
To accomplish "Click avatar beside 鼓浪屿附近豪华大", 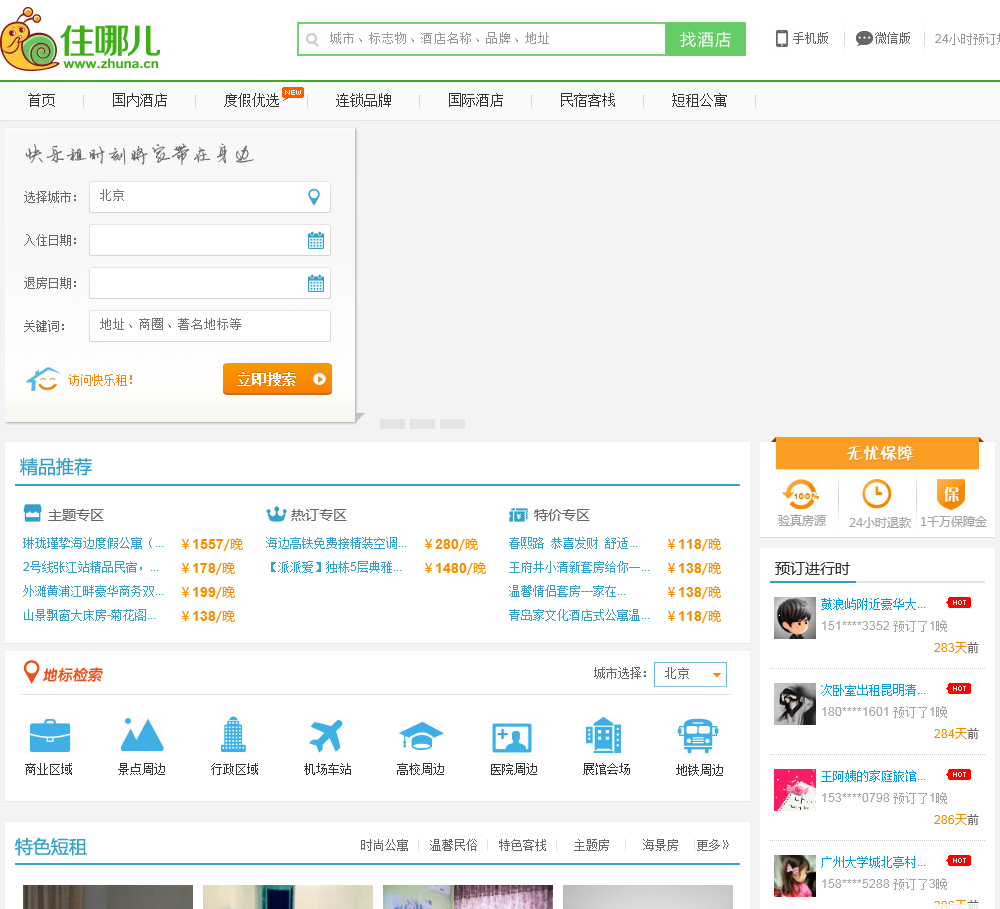I will [795, 617].
